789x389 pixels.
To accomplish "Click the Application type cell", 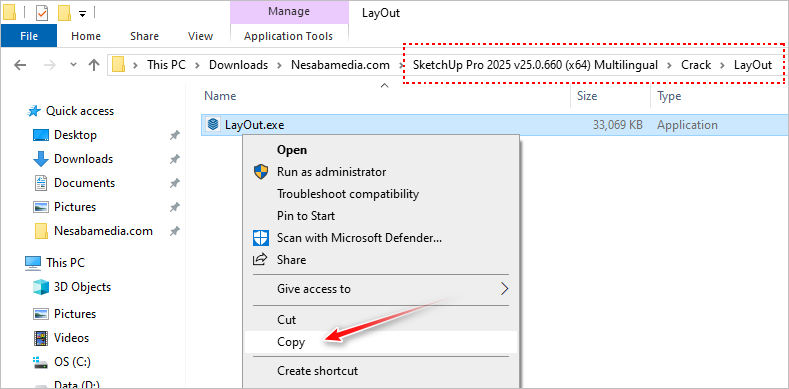I will (x=687, y=125).
